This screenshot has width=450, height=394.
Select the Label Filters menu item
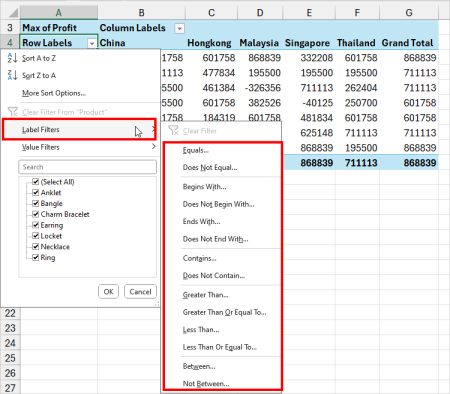click(x=79, y=129)
